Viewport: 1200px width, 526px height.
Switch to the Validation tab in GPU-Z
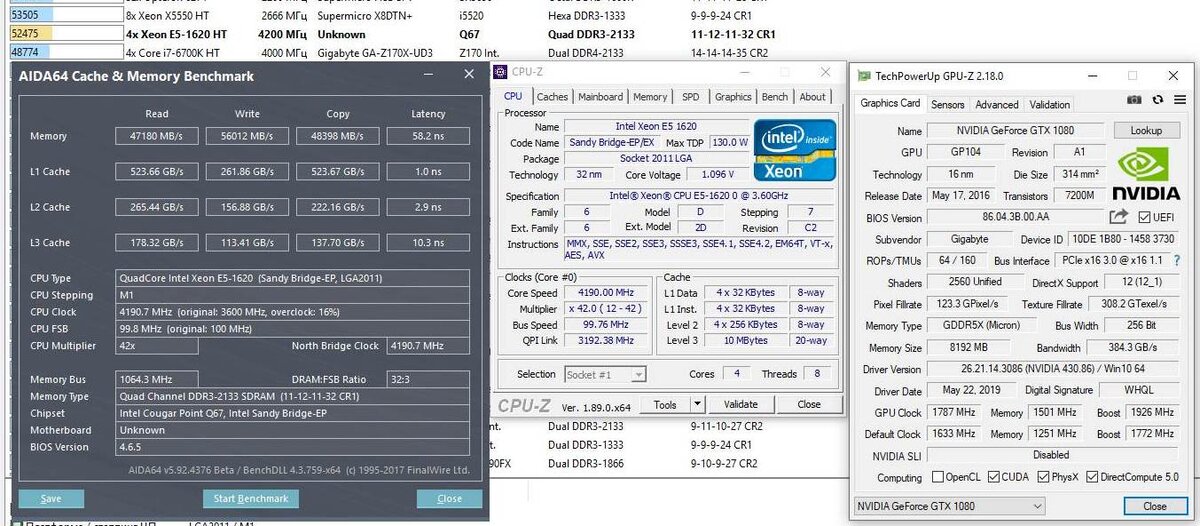tap(1049, 104)
